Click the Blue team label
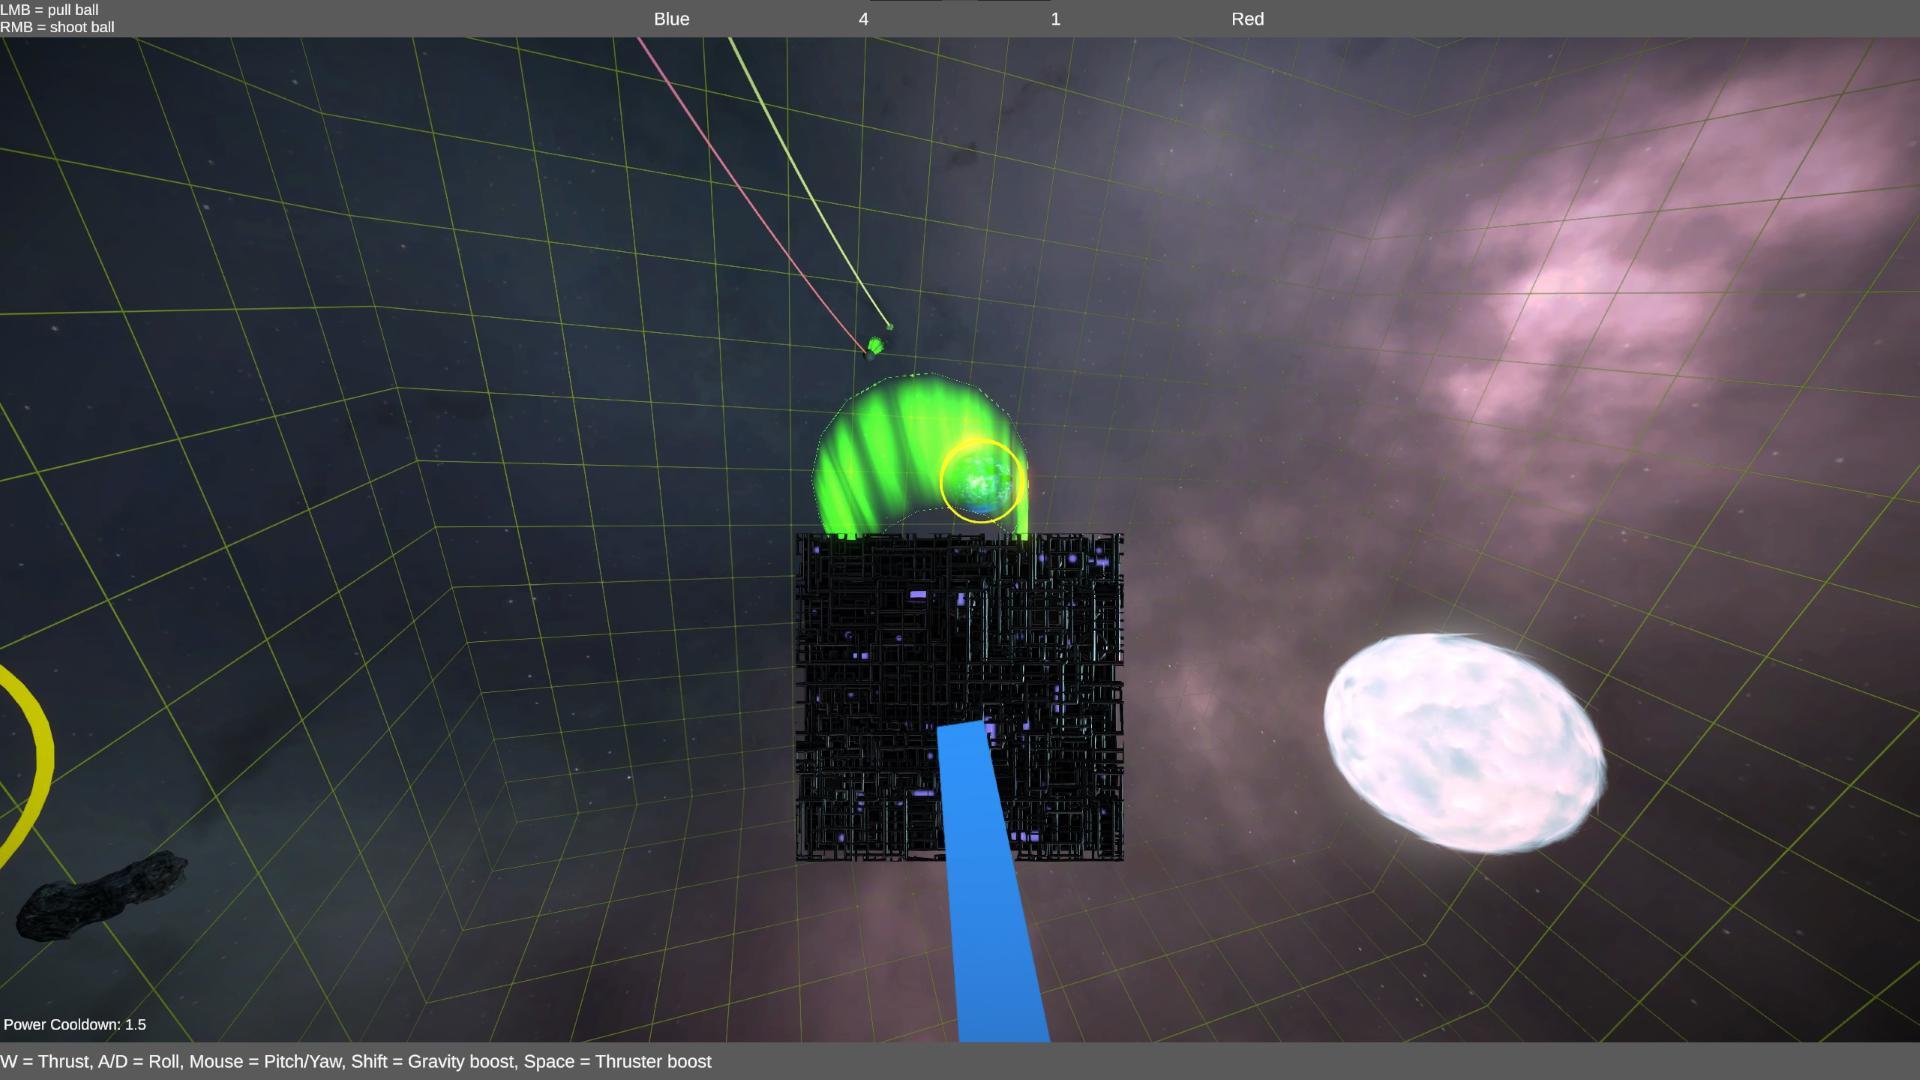 click(x=671, y=19)
